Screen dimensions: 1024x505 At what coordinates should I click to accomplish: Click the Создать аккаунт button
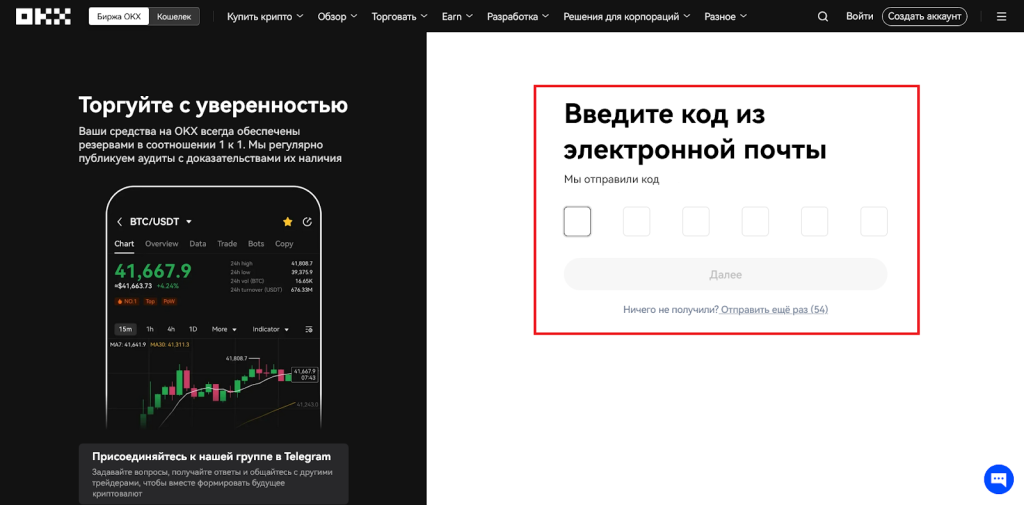tap(924, 16)
